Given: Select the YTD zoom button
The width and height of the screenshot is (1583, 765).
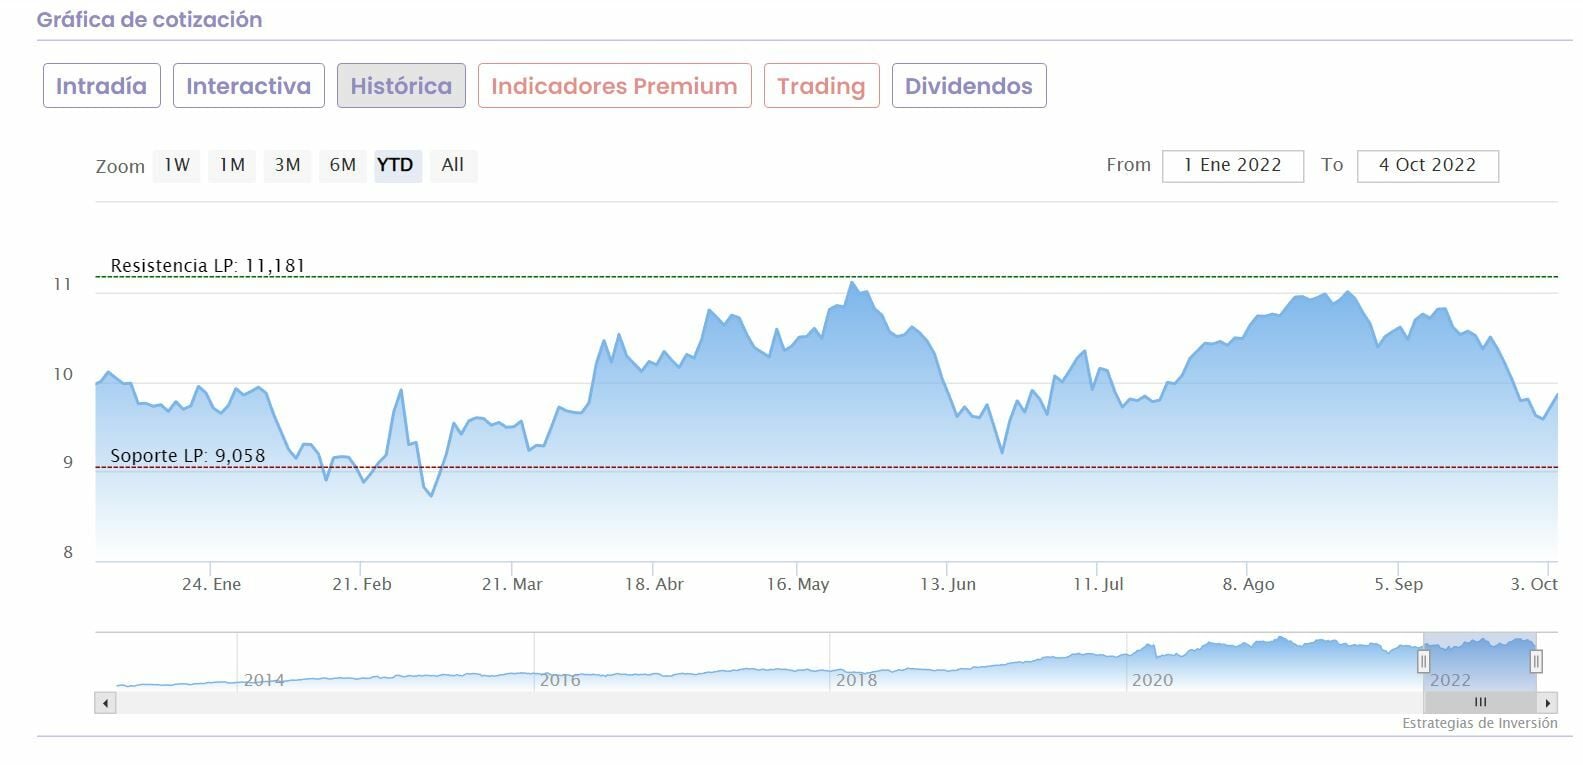Looking at the screenshot, I should (396, 165).
